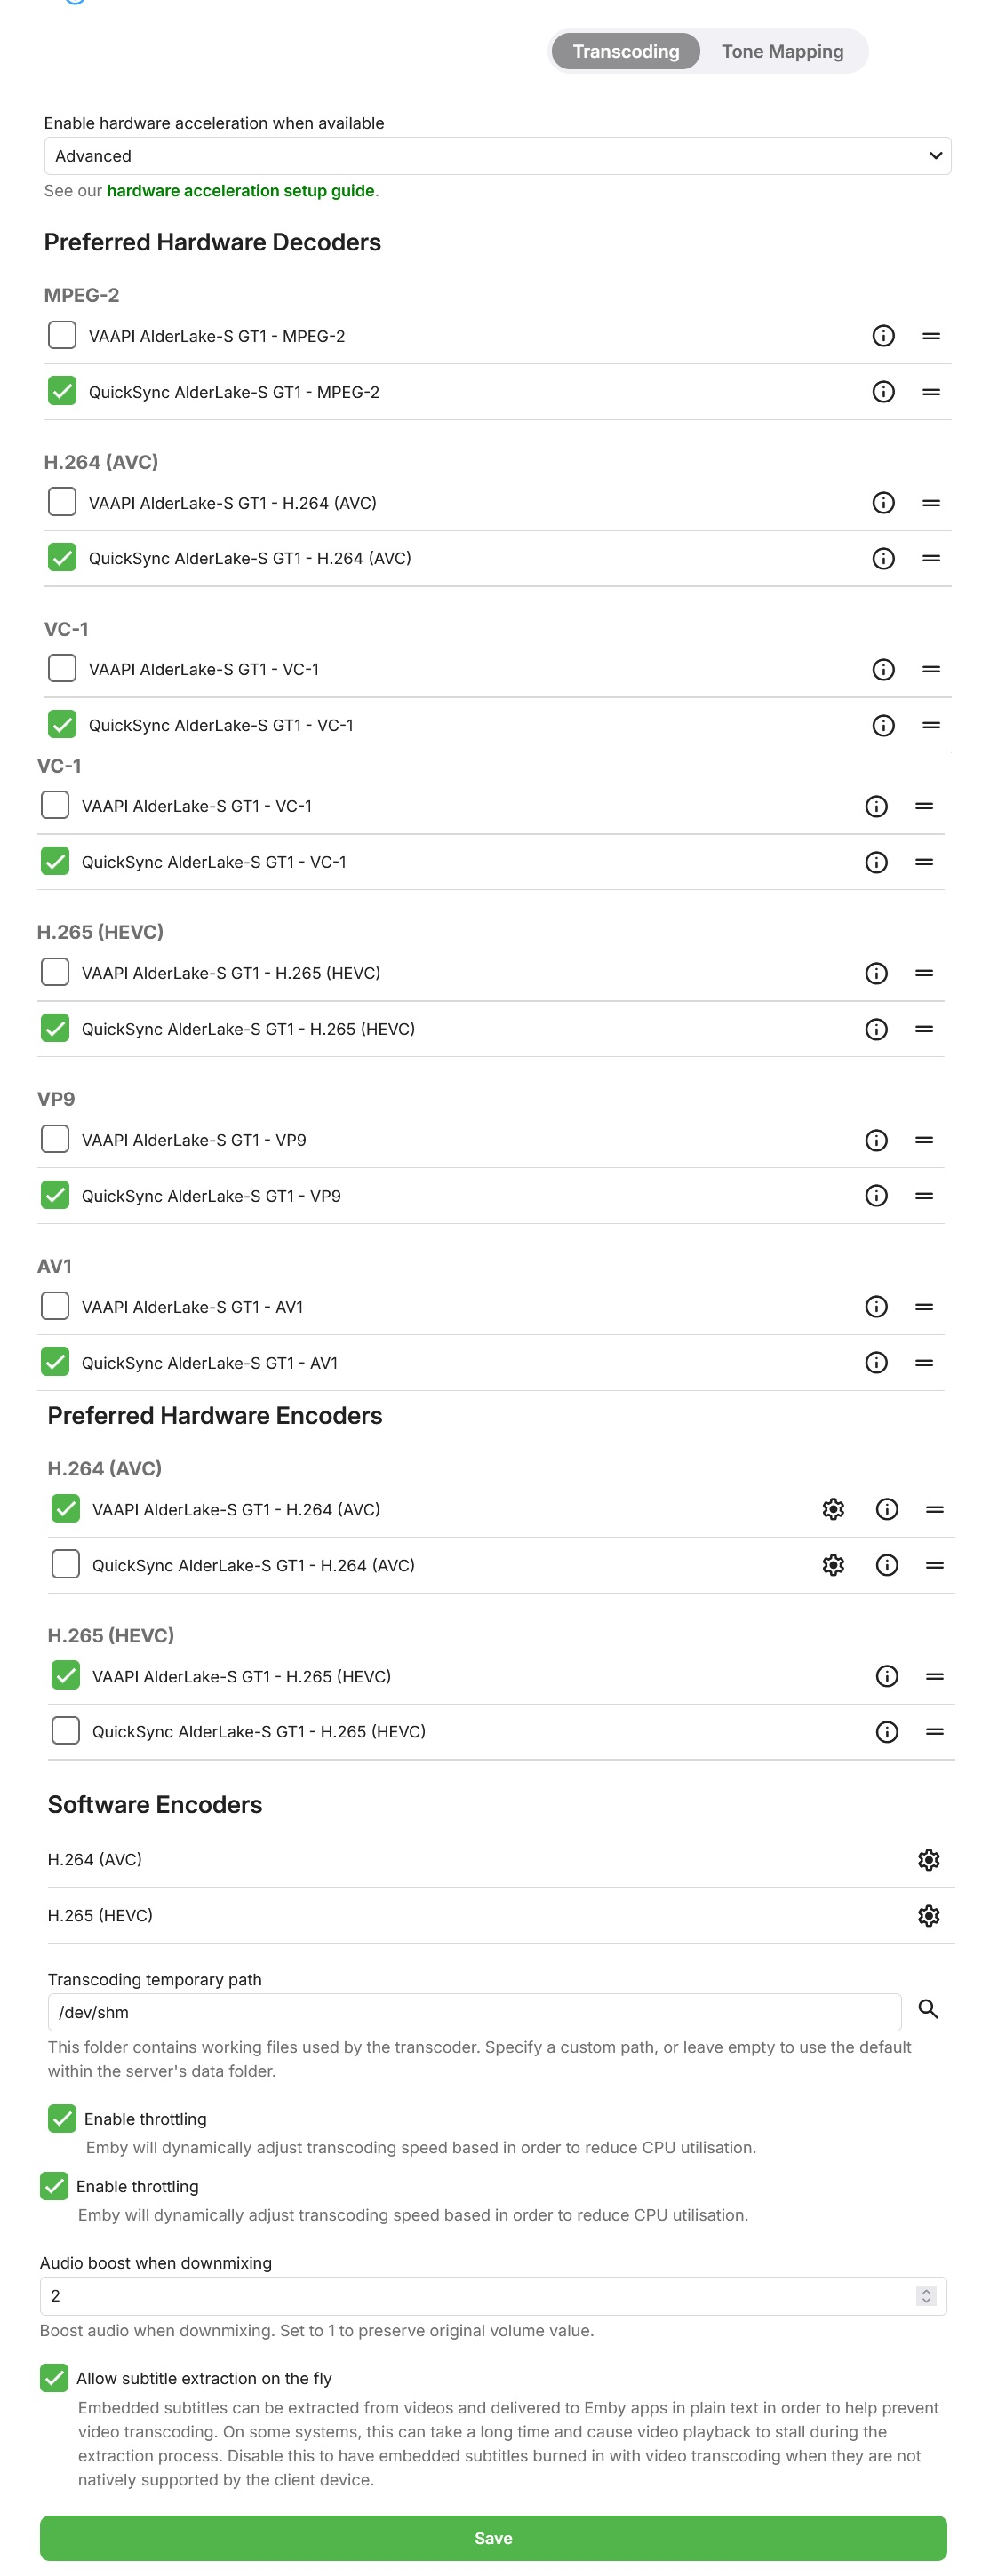Open hardware acceleration dropdown set to Advanced
The height and width of the screenshot is (2576, 982).
point(497,156)
